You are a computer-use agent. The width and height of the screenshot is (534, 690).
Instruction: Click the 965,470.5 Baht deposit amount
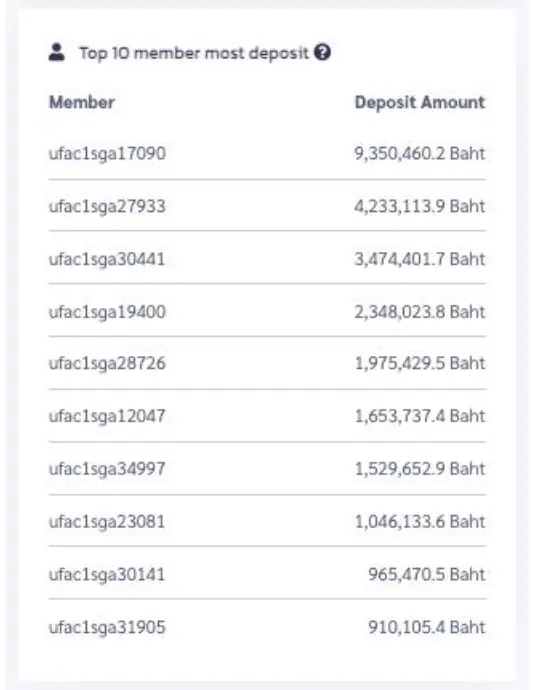tap(427, 574)
